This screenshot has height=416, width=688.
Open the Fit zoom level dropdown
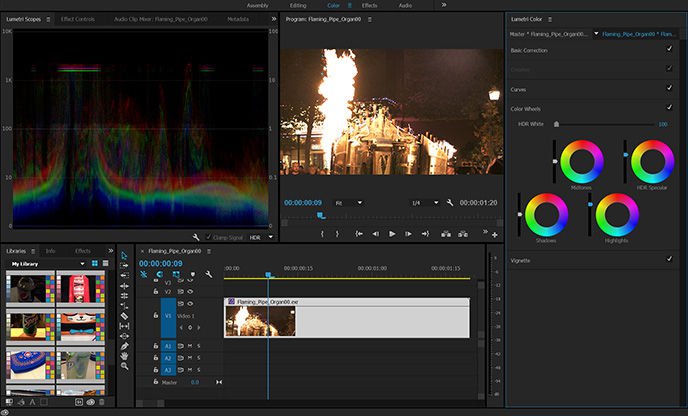(x=348, y=202)
